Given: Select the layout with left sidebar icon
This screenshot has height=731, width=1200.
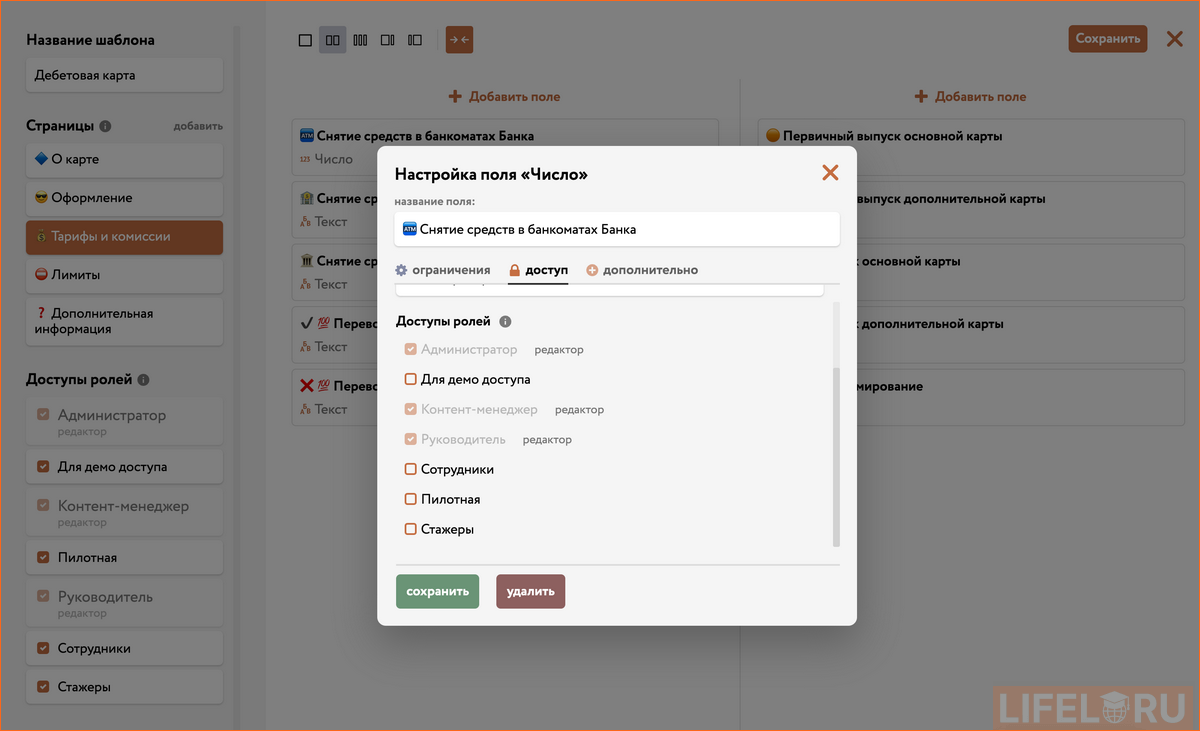Looking at the screenshot, I should tap(415, 39).
